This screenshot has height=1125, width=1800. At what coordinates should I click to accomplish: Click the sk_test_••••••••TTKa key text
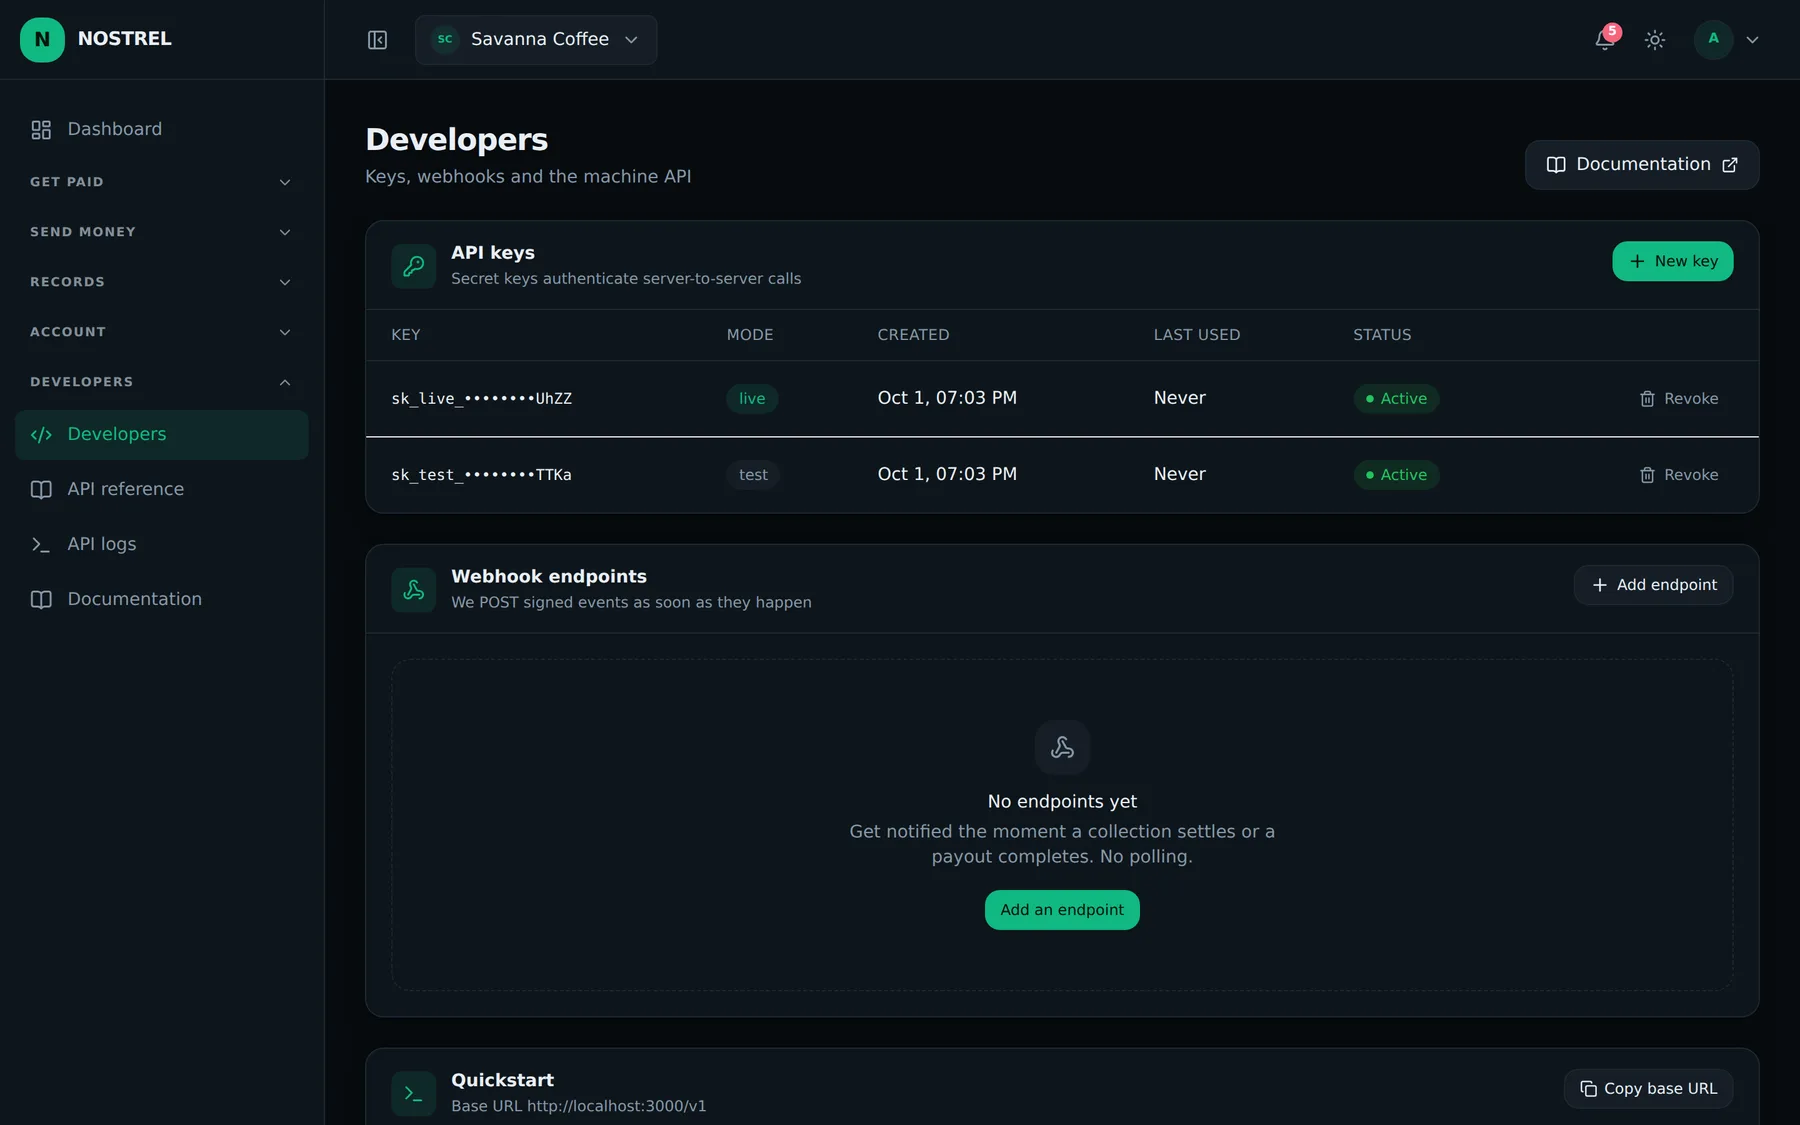(481, 475)
